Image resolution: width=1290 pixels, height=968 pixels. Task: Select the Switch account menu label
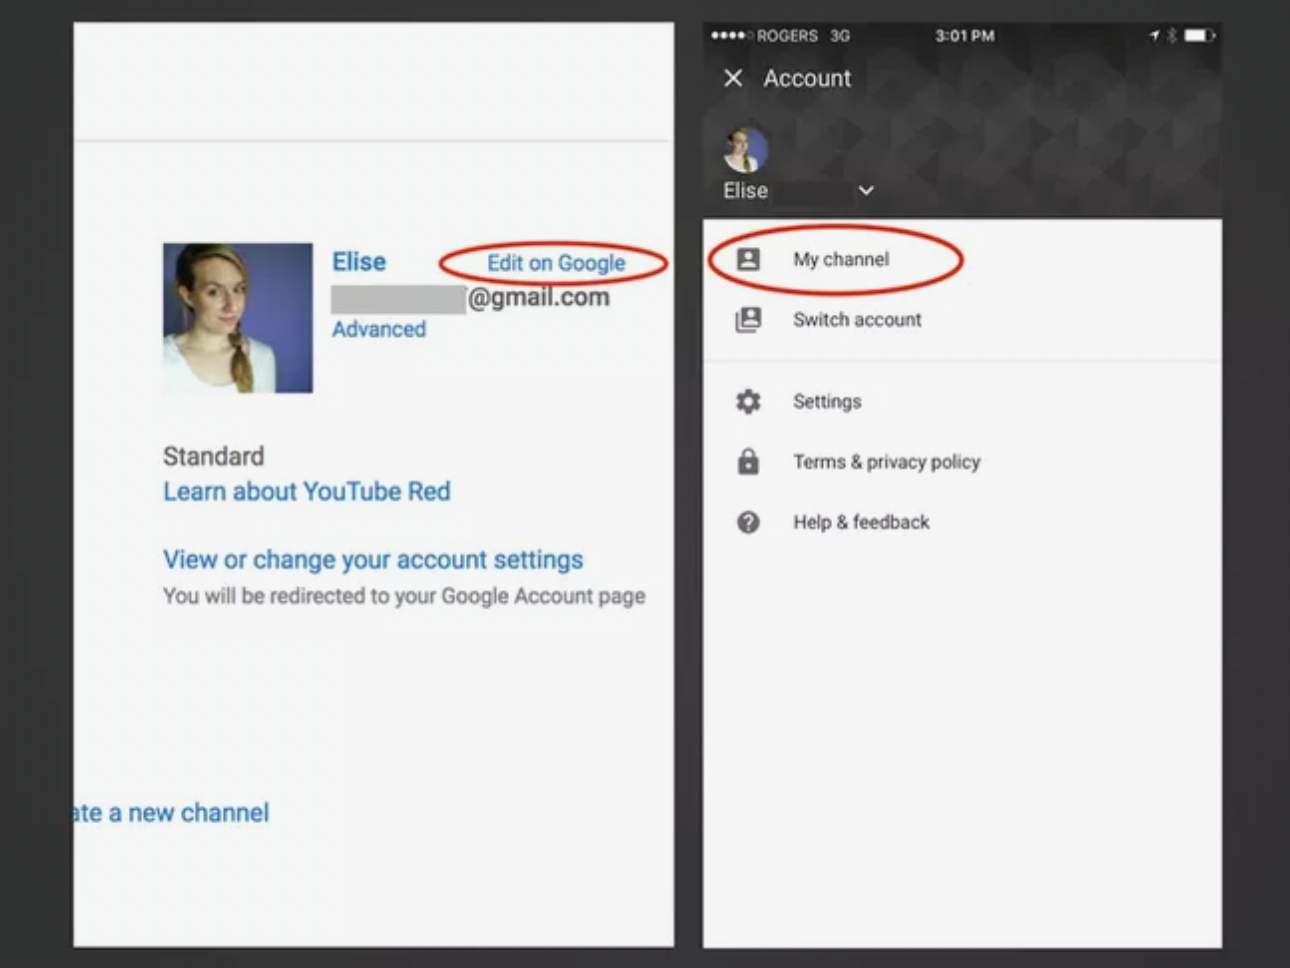[857, 320]
